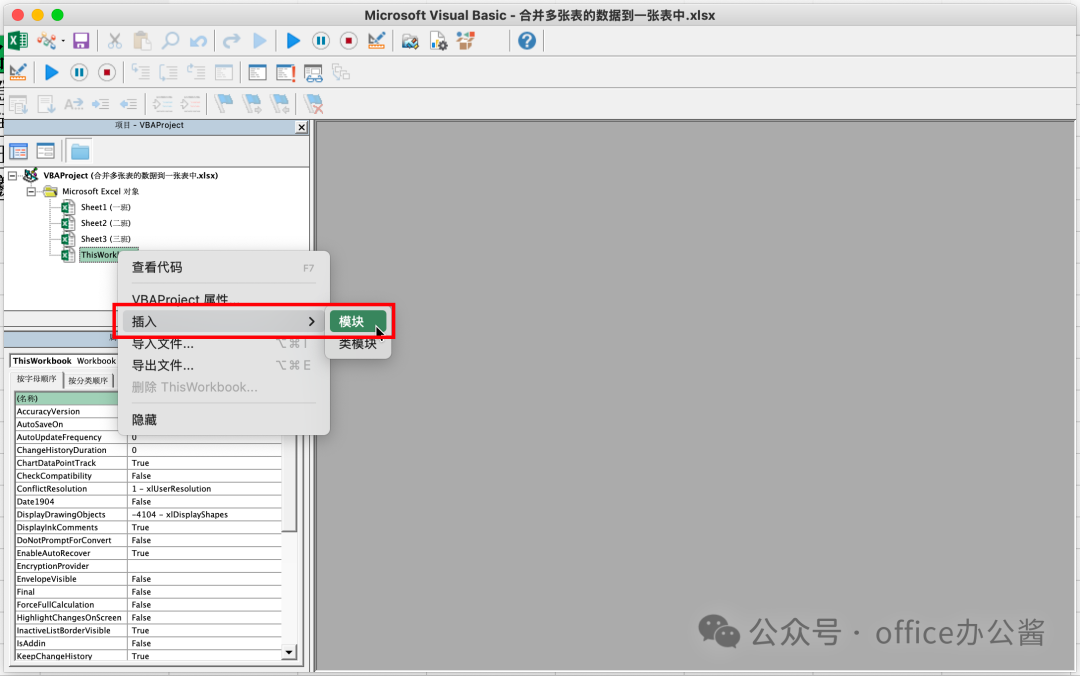Close the VBAProject project panel
Screen dimensions: 1080x676
click(301, 127)
